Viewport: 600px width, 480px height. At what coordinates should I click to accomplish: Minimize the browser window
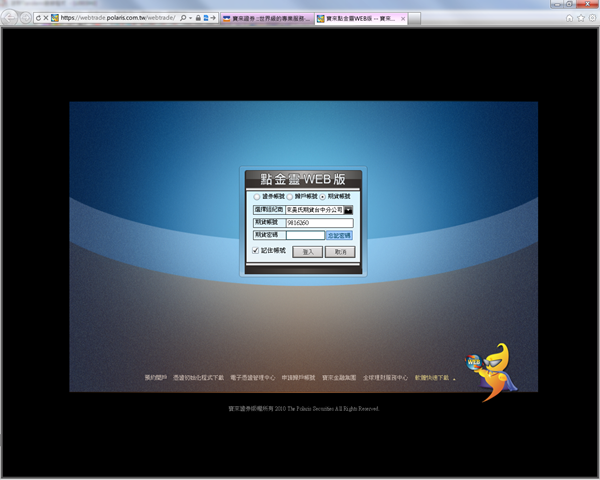pyautogui.click(x=557, y=4)
